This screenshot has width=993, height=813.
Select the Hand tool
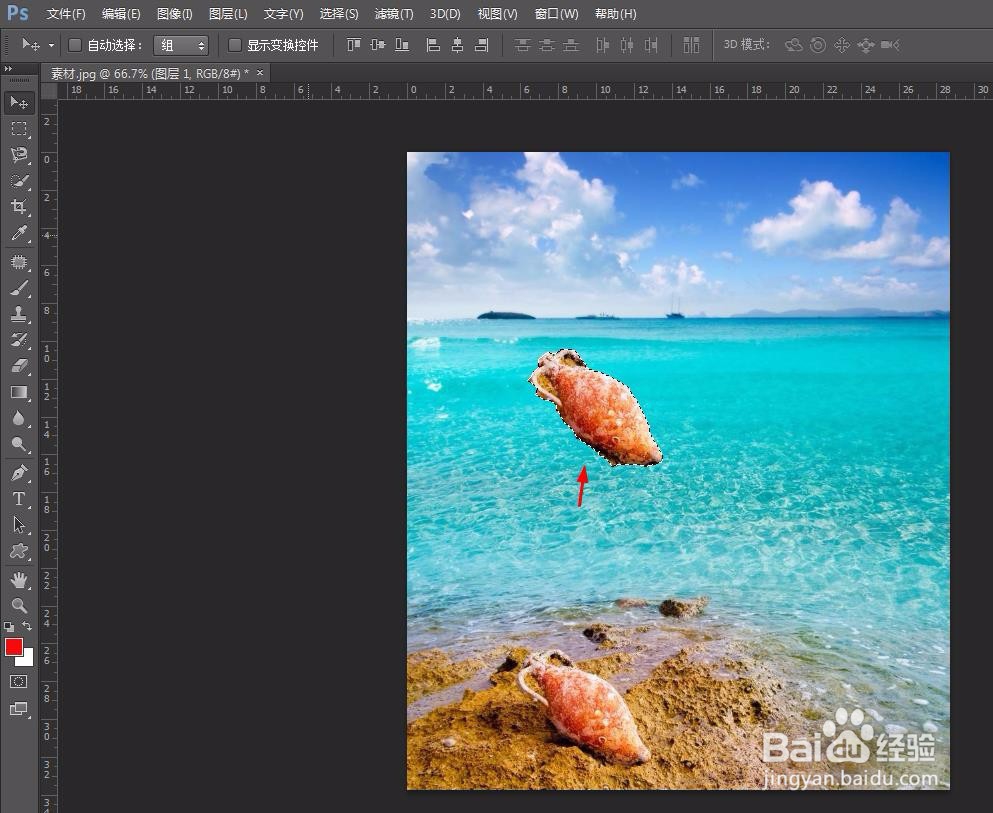click(19, 579)
